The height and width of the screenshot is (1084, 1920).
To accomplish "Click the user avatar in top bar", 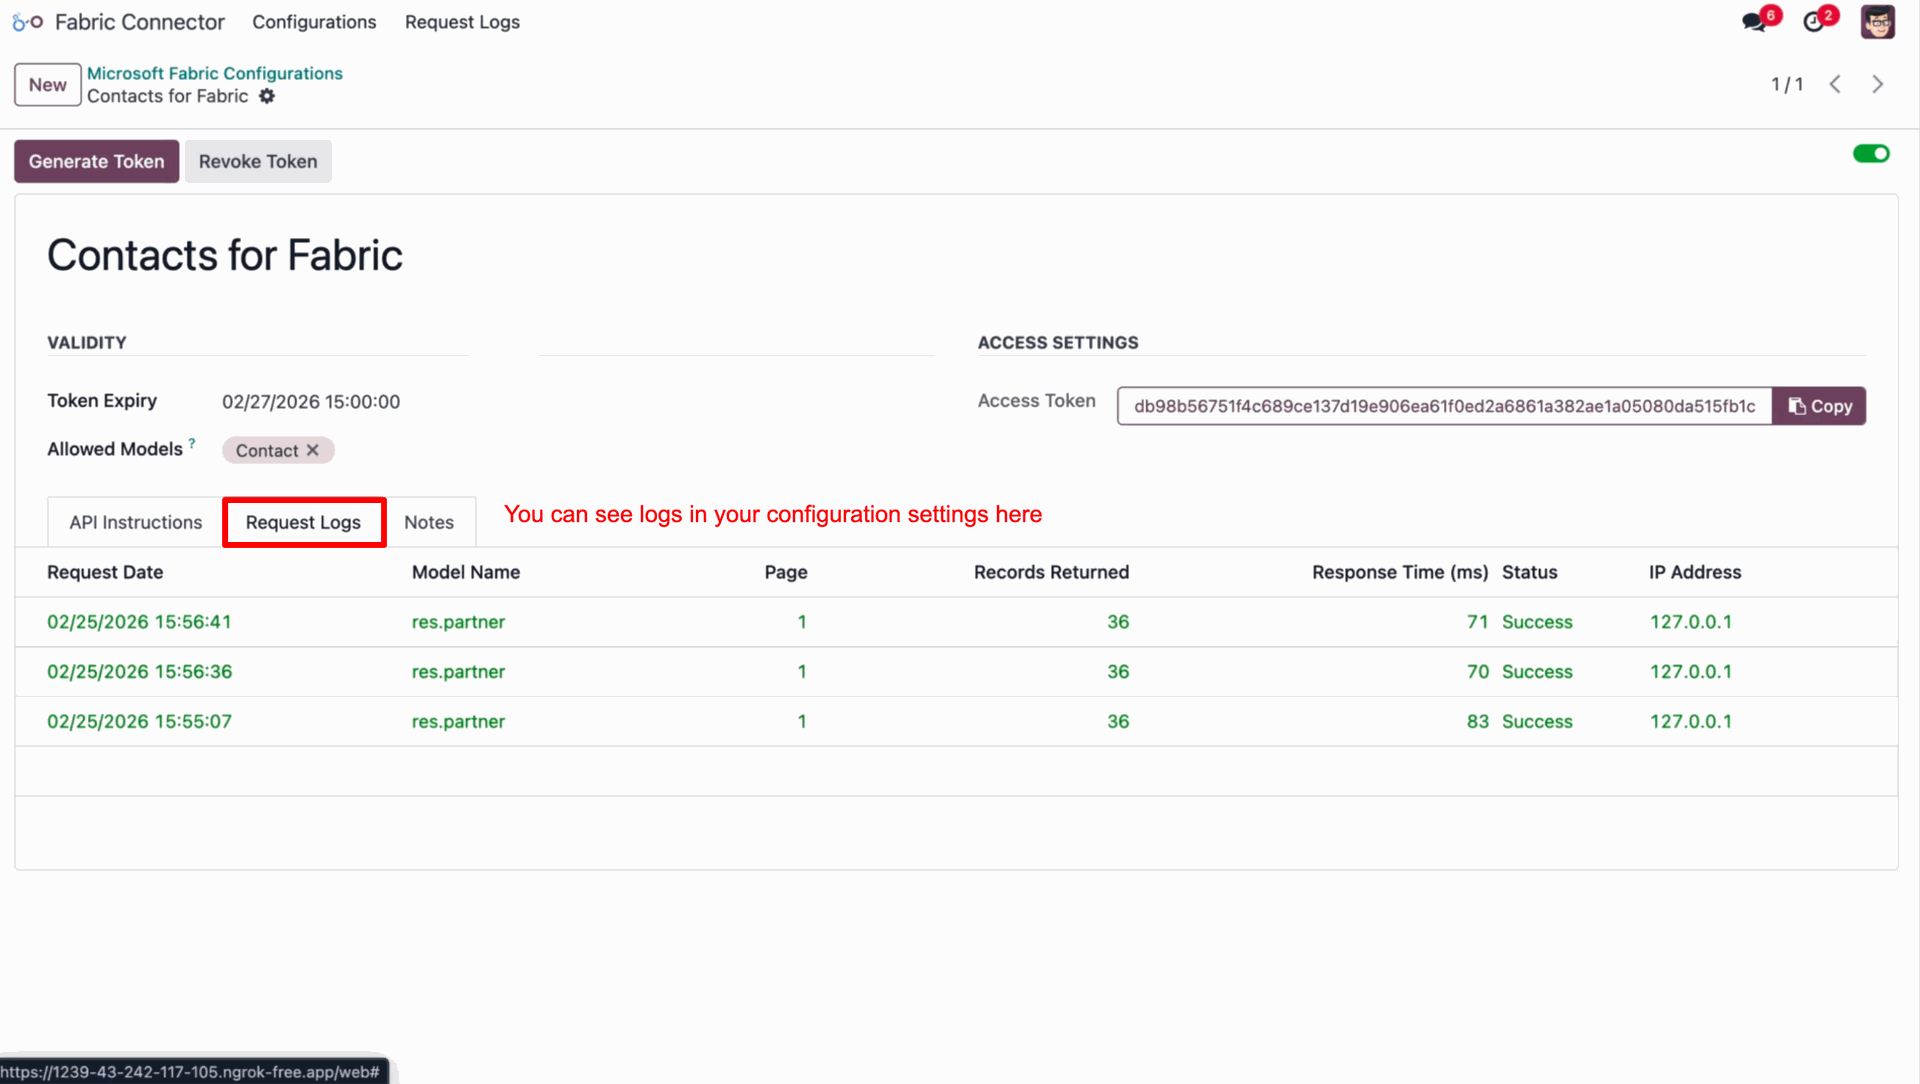I will [1877, 22].
